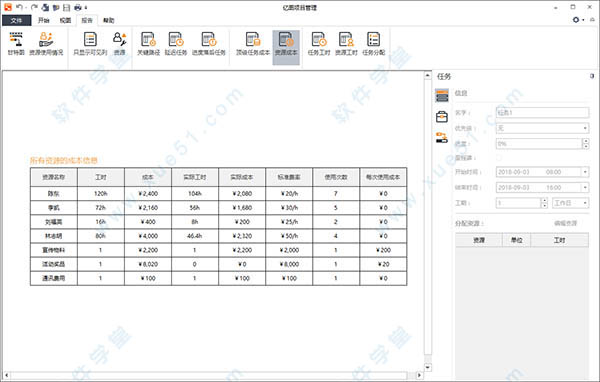Click the settings gear icon at top right
The height and width of the screenshot is (382, 600).
pyautogui.click(x=576, y=20)
